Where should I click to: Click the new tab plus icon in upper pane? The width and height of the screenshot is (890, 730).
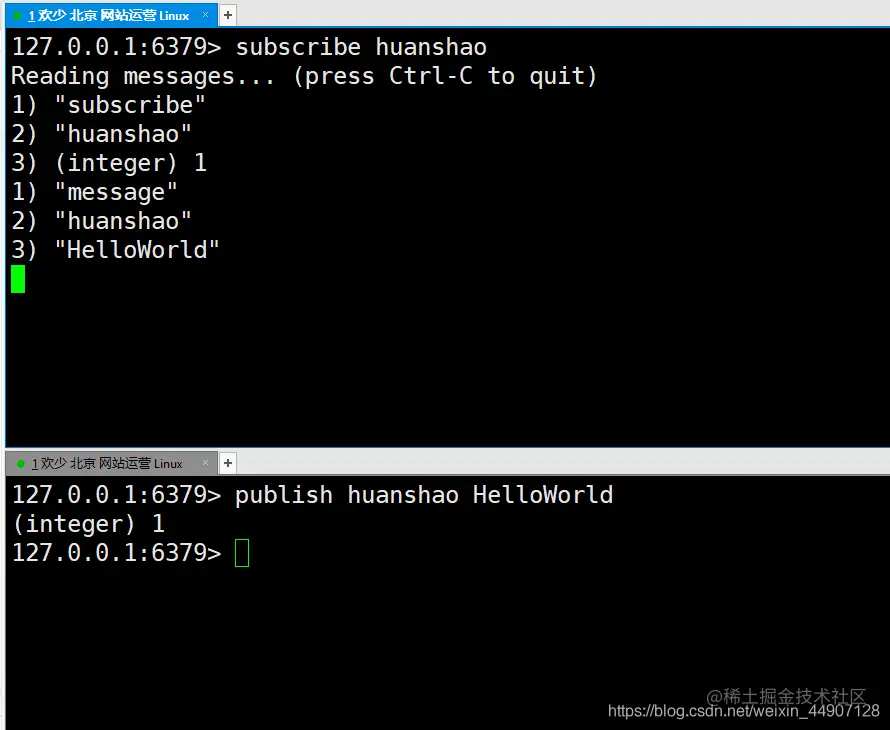point(228,15)
